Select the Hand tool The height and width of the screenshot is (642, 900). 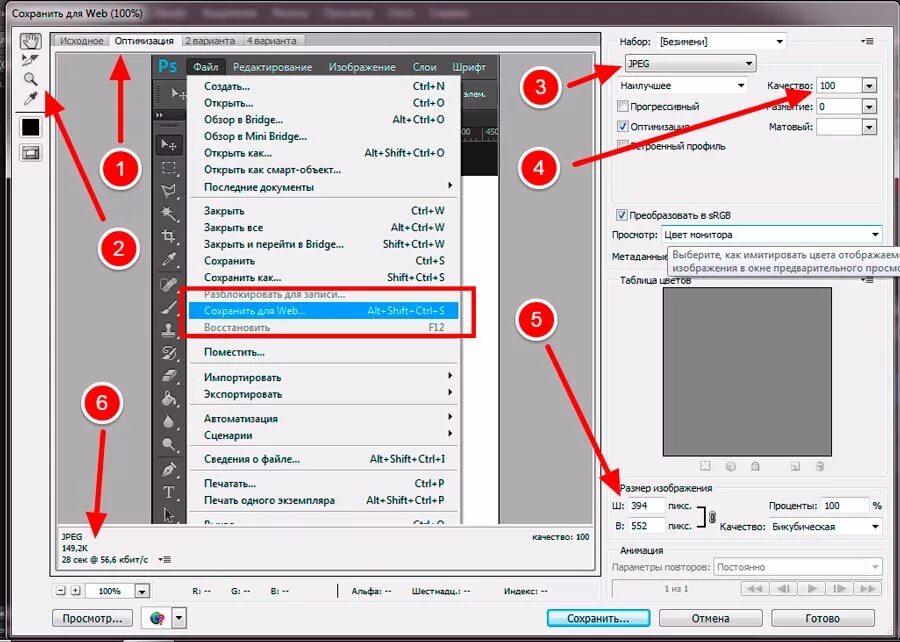[30, 41]
